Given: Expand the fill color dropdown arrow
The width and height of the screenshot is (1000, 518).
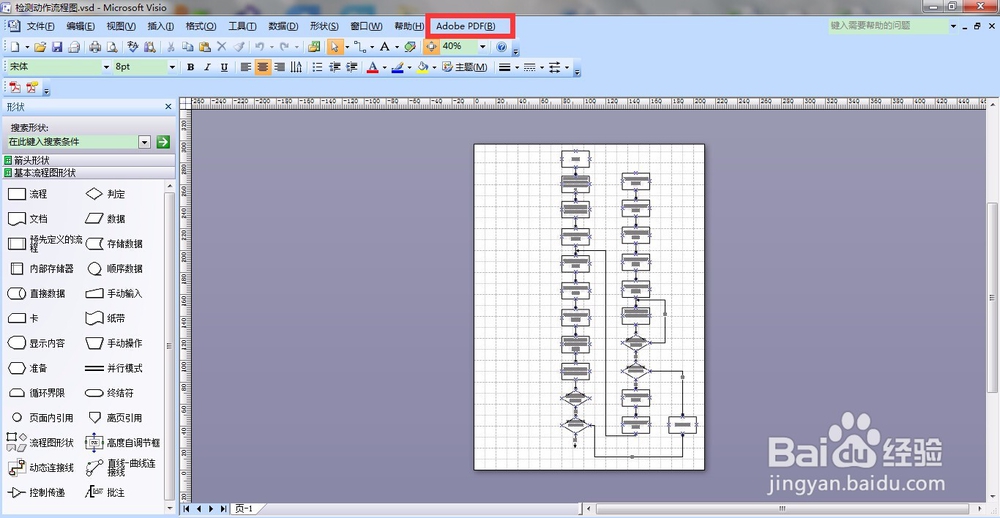Looking at the screenshot, I should 434,67.
